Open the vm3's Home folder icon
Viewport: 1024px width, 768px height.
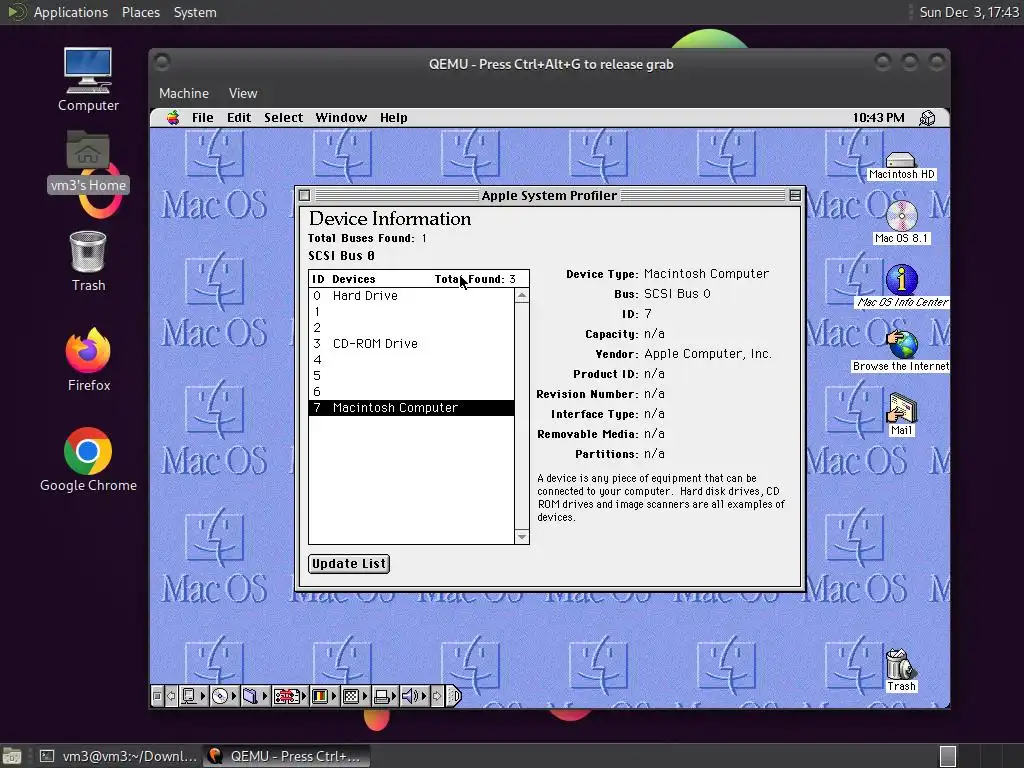[x=88, y=162]
